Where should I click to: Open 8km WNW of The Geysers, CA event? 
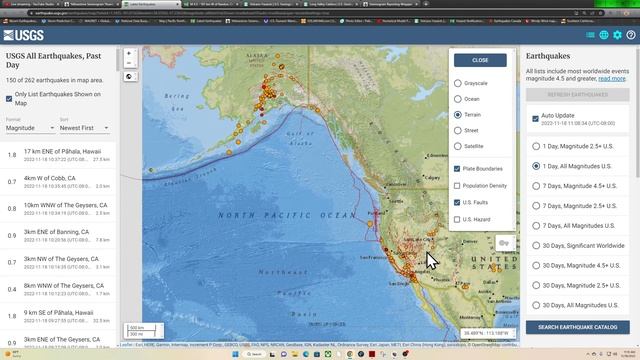coord(58,289)
